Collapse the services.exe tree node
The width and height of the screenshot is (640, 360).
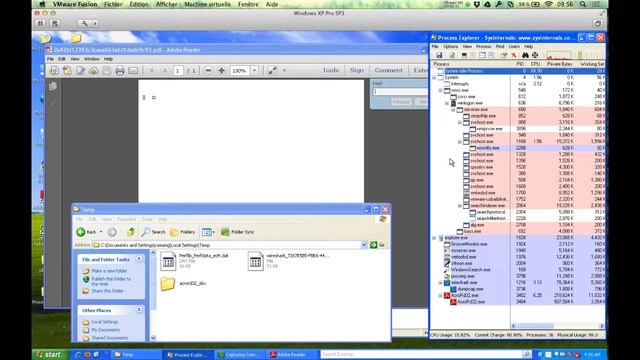[453, 109]
